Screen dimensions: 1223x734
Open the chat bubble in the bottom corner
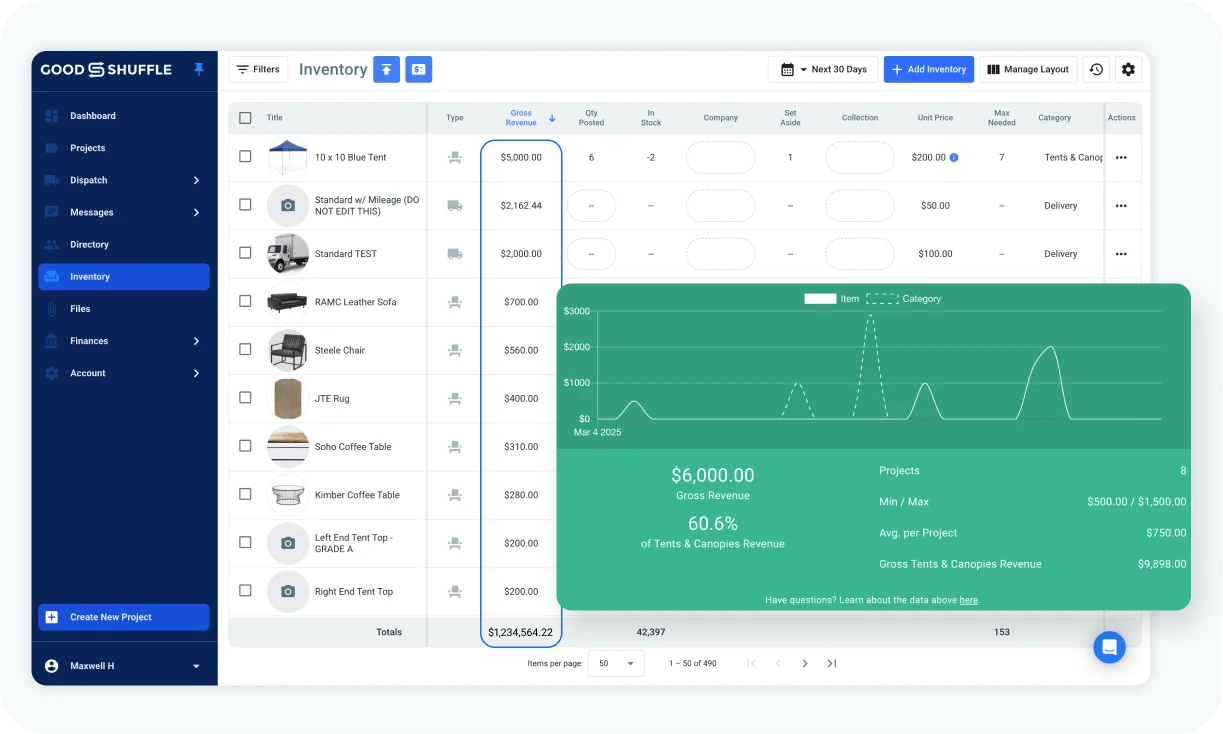tap(1109, 647)
